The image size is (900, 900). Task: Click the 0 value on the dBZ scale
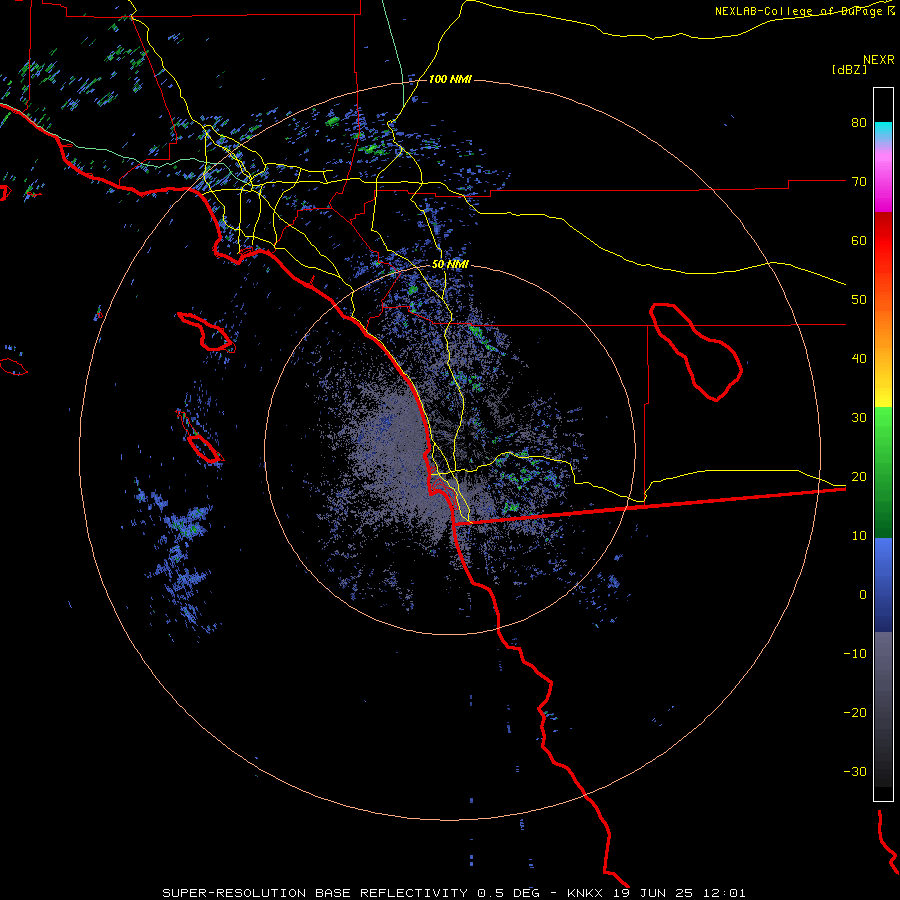tap(863, 595)
